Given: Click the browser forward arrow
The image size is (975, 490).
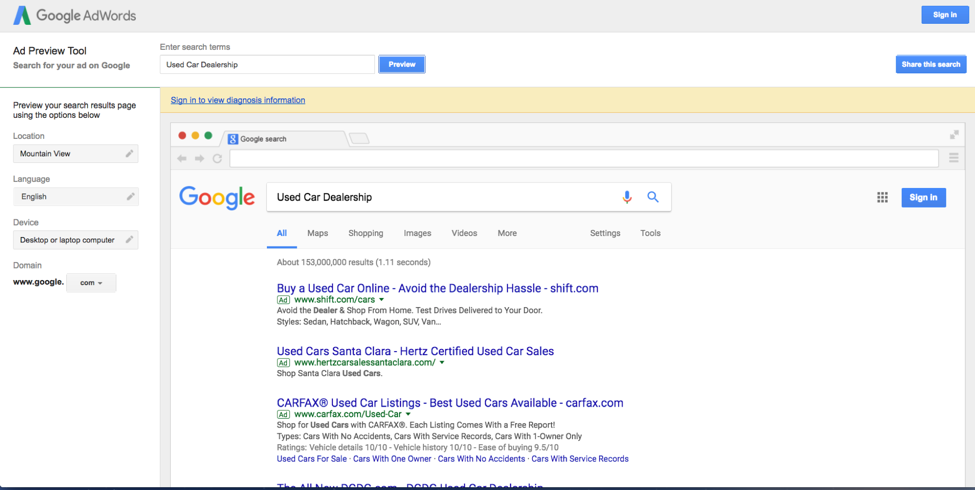Looking at the screenshot, I should 200,159.
